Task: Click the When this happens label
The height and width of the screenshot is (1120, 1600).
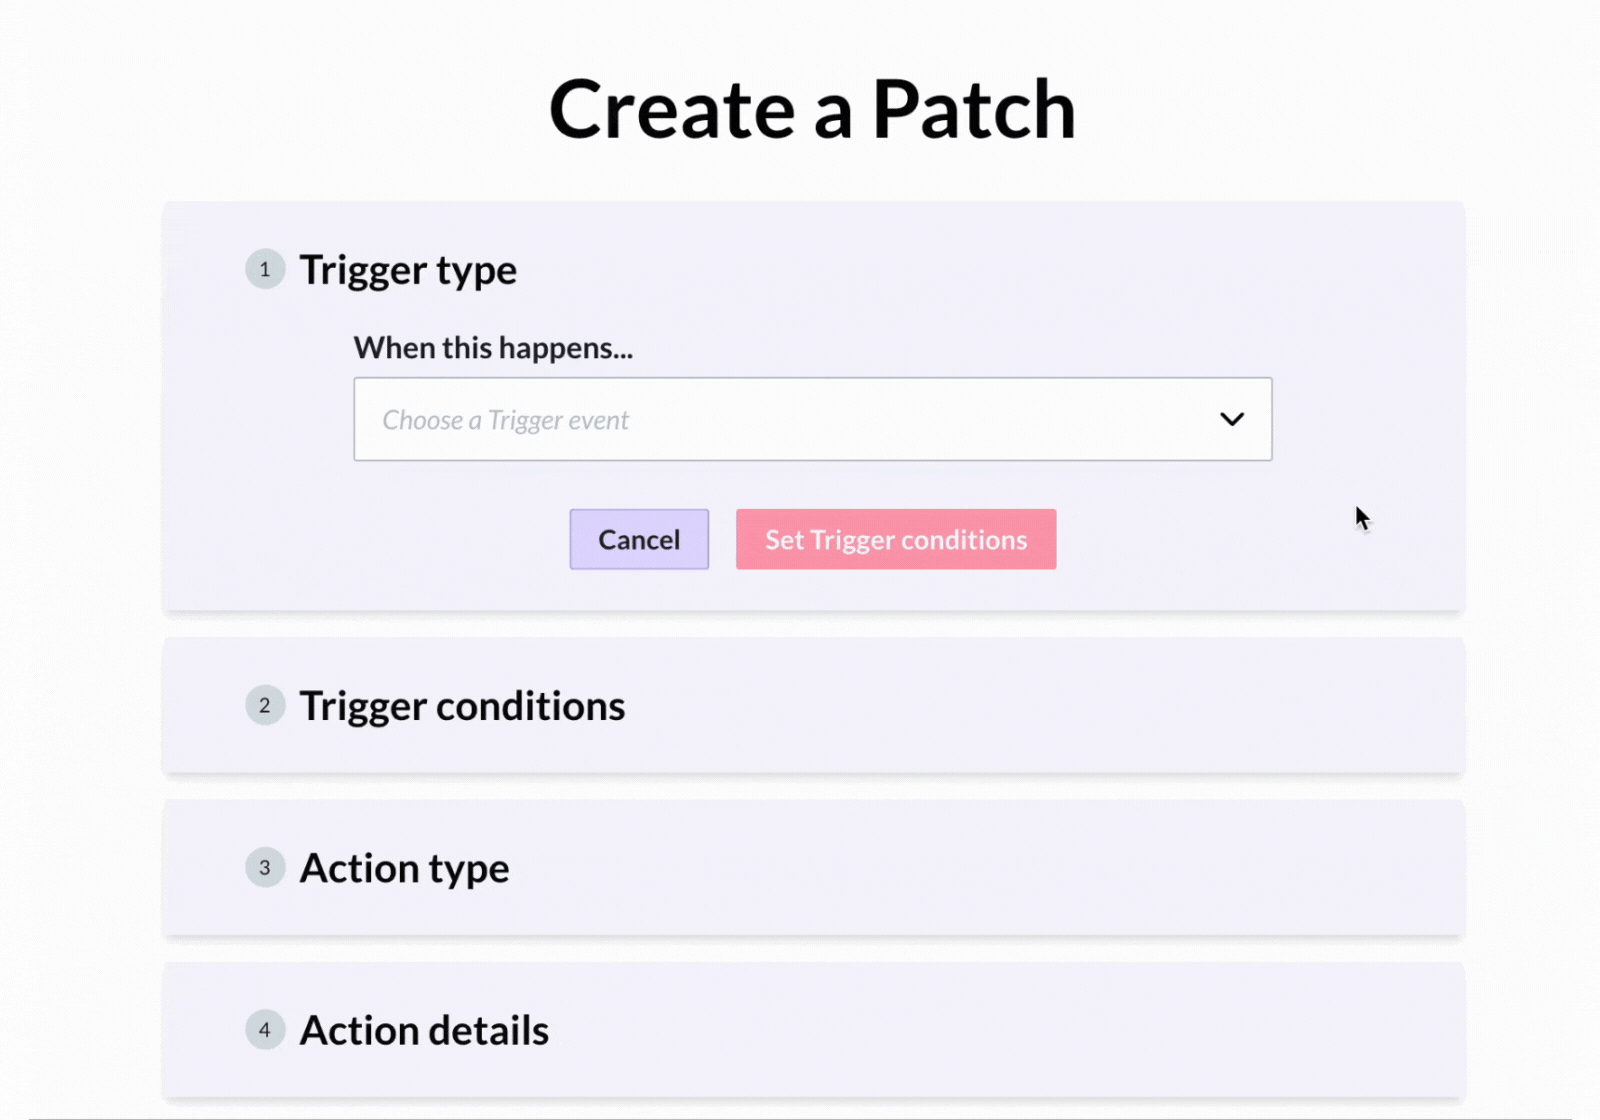Action: [493, 348]
